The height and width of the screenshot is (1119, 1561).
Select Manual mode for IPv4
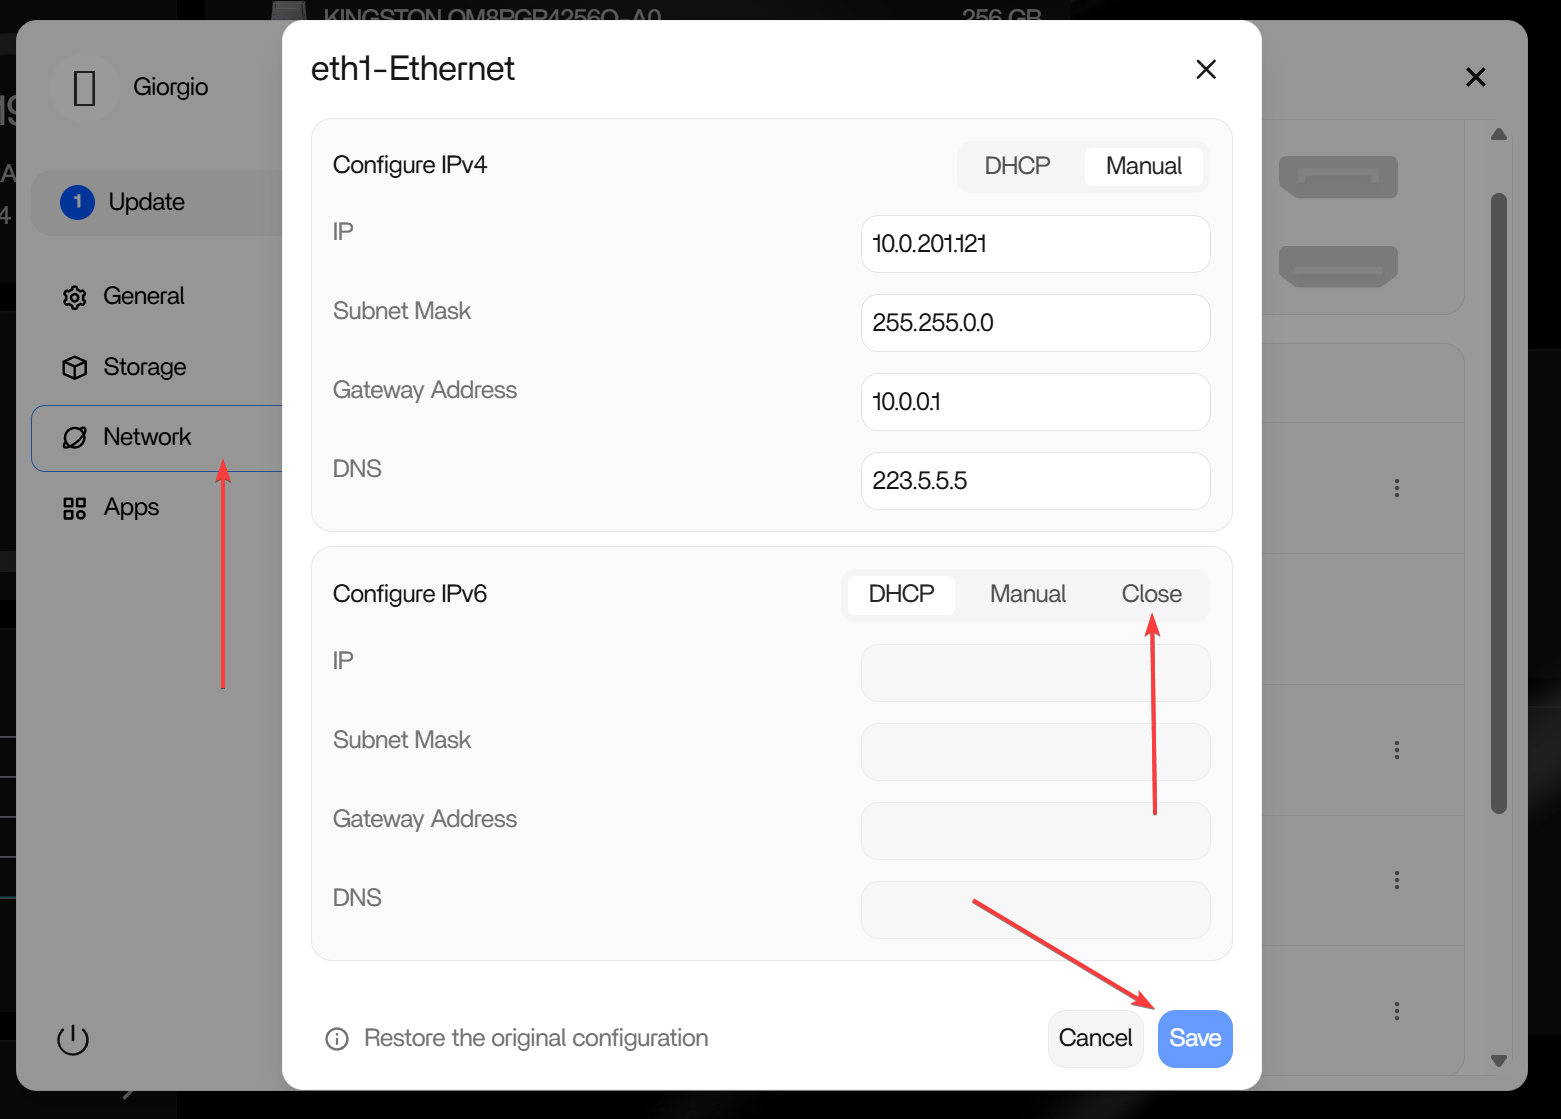tap(1144, 166)
